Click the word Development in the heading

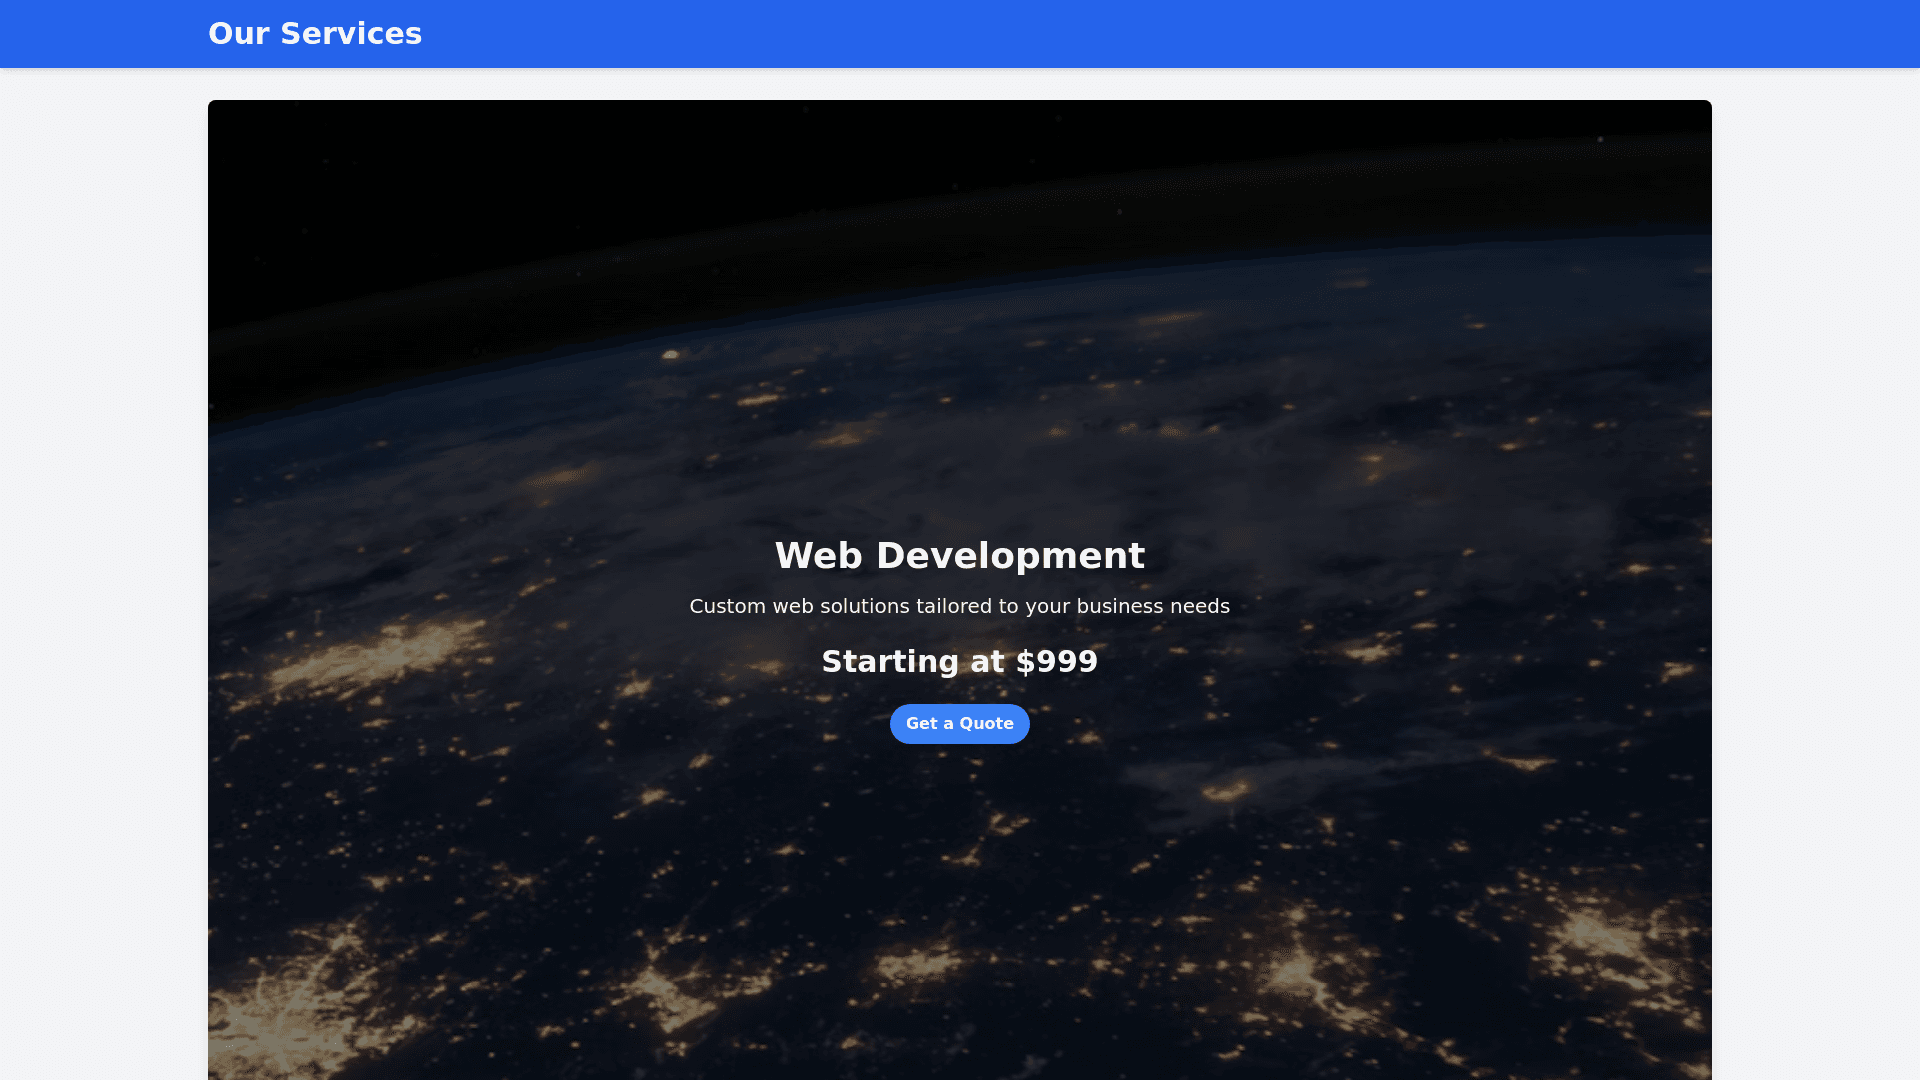point(1010,556)
